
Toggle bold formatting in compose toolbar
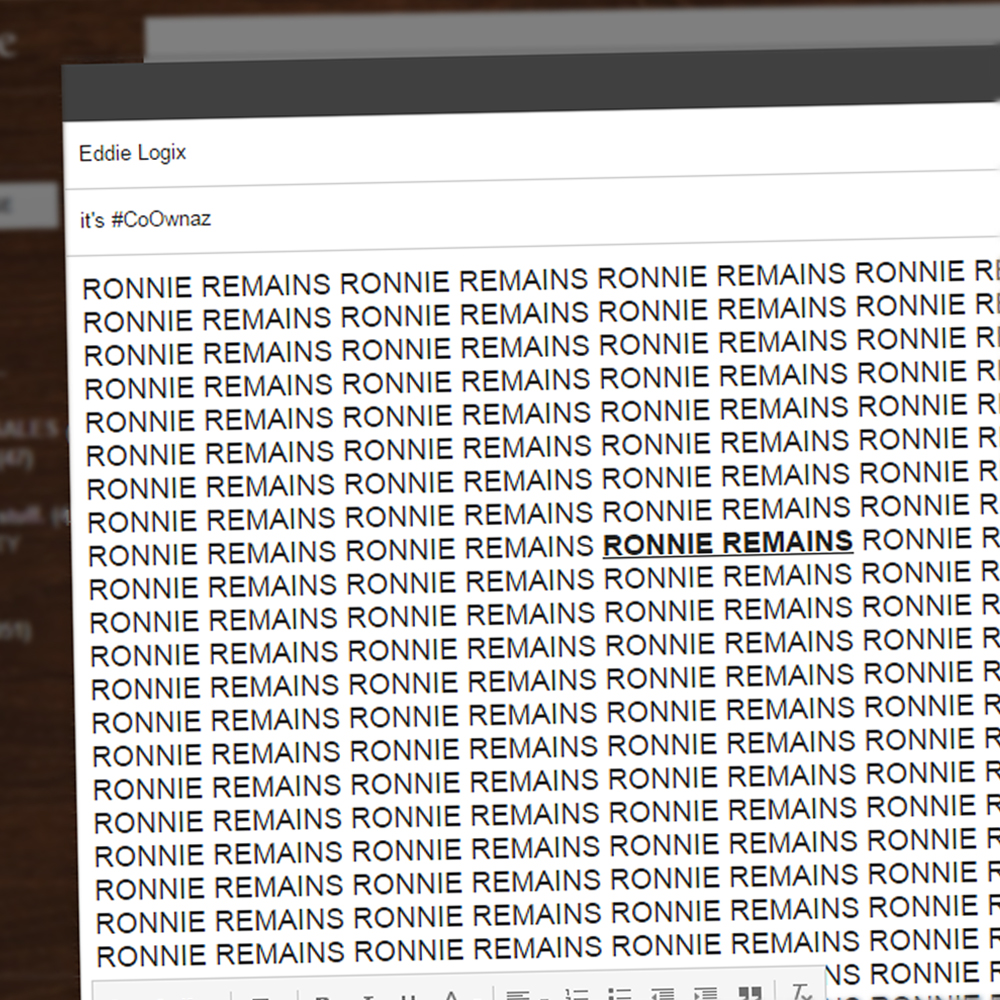point(323,995)
